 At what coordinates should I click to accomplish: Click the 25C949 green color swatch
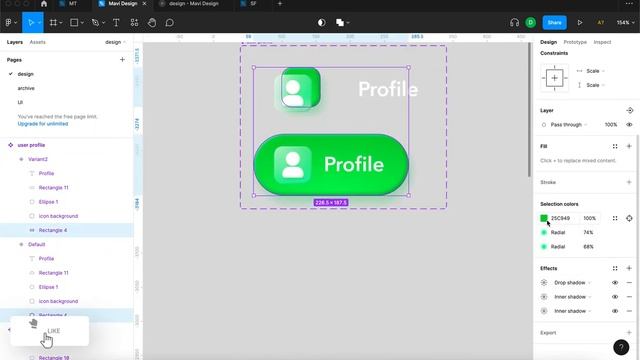[x=544, y=218]
